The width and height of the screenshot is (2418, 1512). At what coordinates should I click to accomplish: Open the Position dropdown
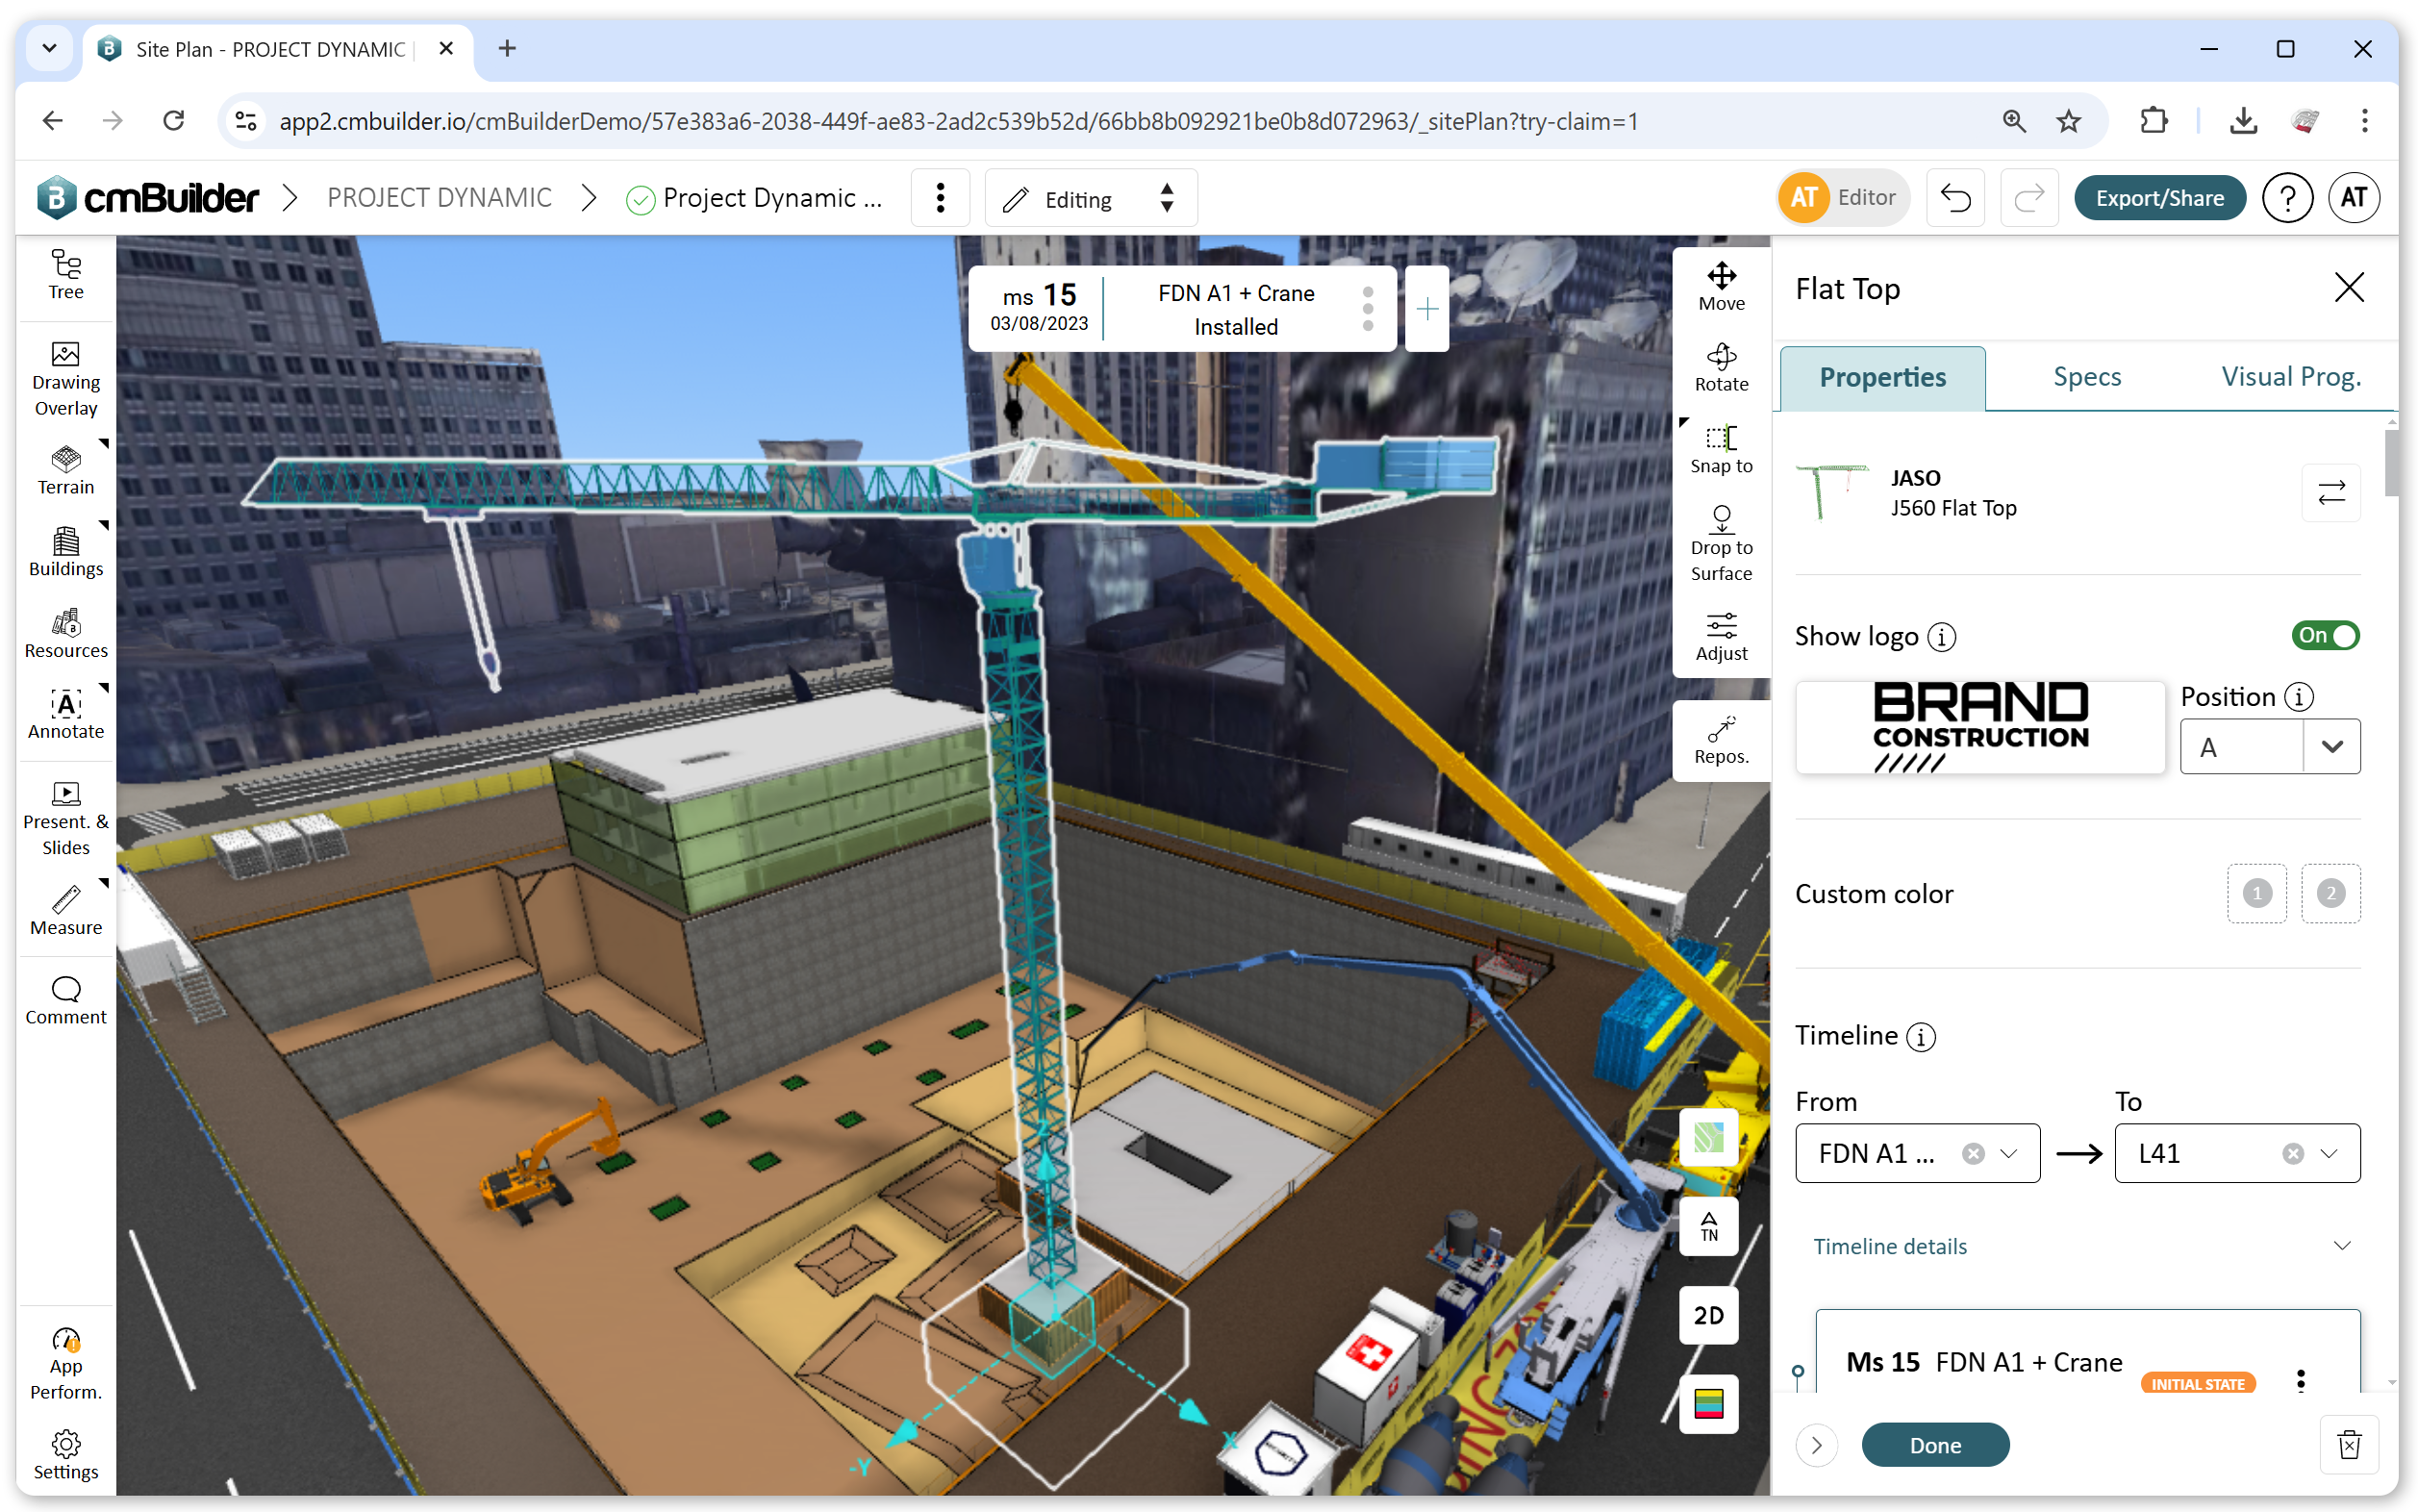(2269, 746)
